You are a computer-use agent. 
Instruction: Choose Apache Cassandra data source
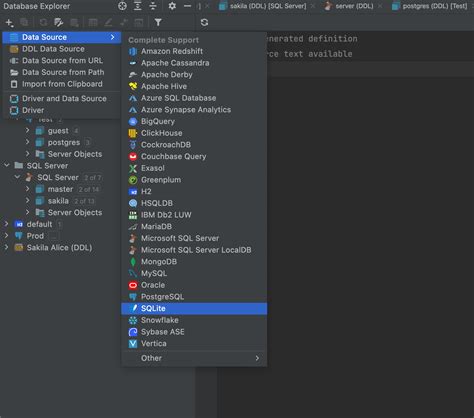pyautogui.click(x=194, y=63)
